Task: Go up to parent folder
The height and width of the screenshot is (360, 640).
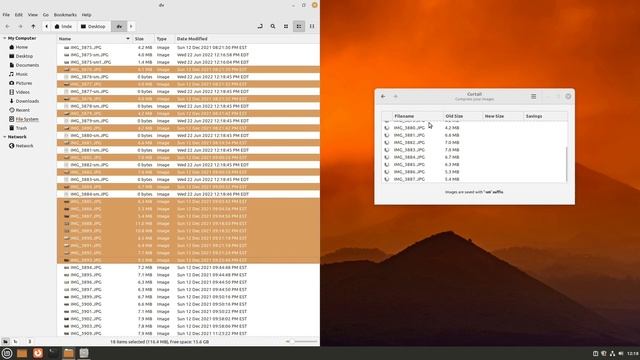Action: click(33, 26)
